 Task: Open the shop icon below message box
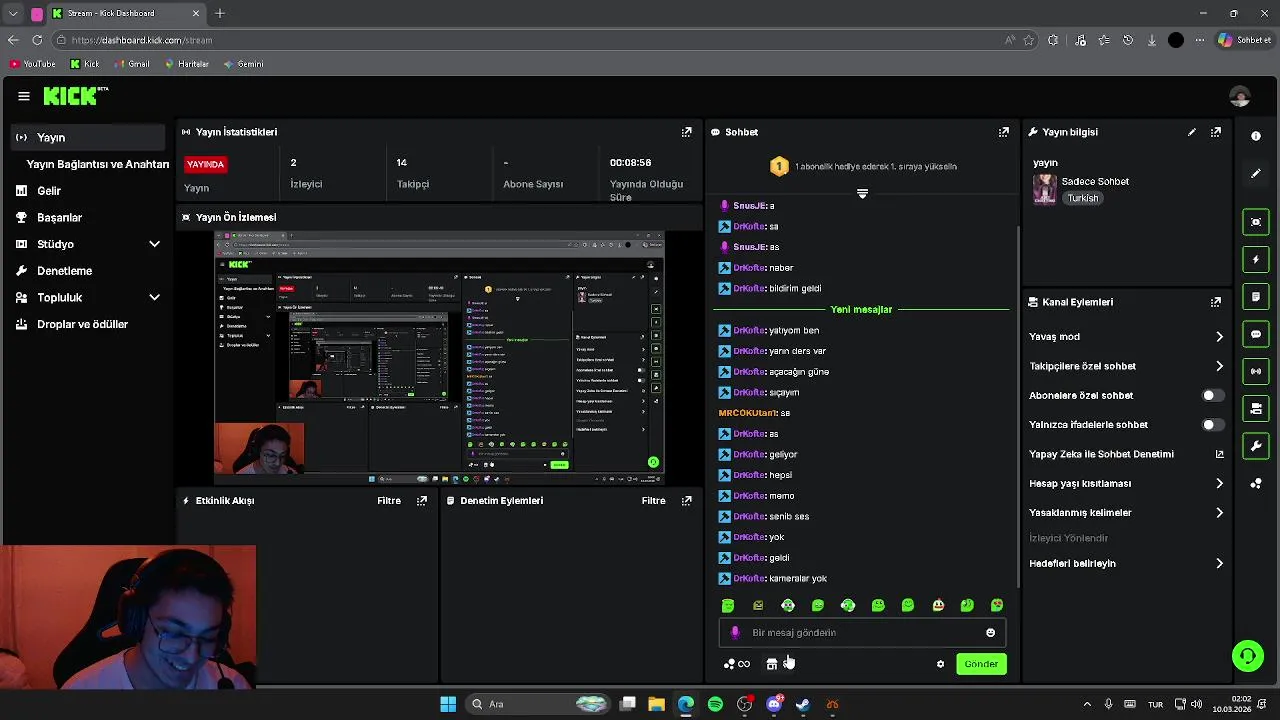tap(772, 664)
